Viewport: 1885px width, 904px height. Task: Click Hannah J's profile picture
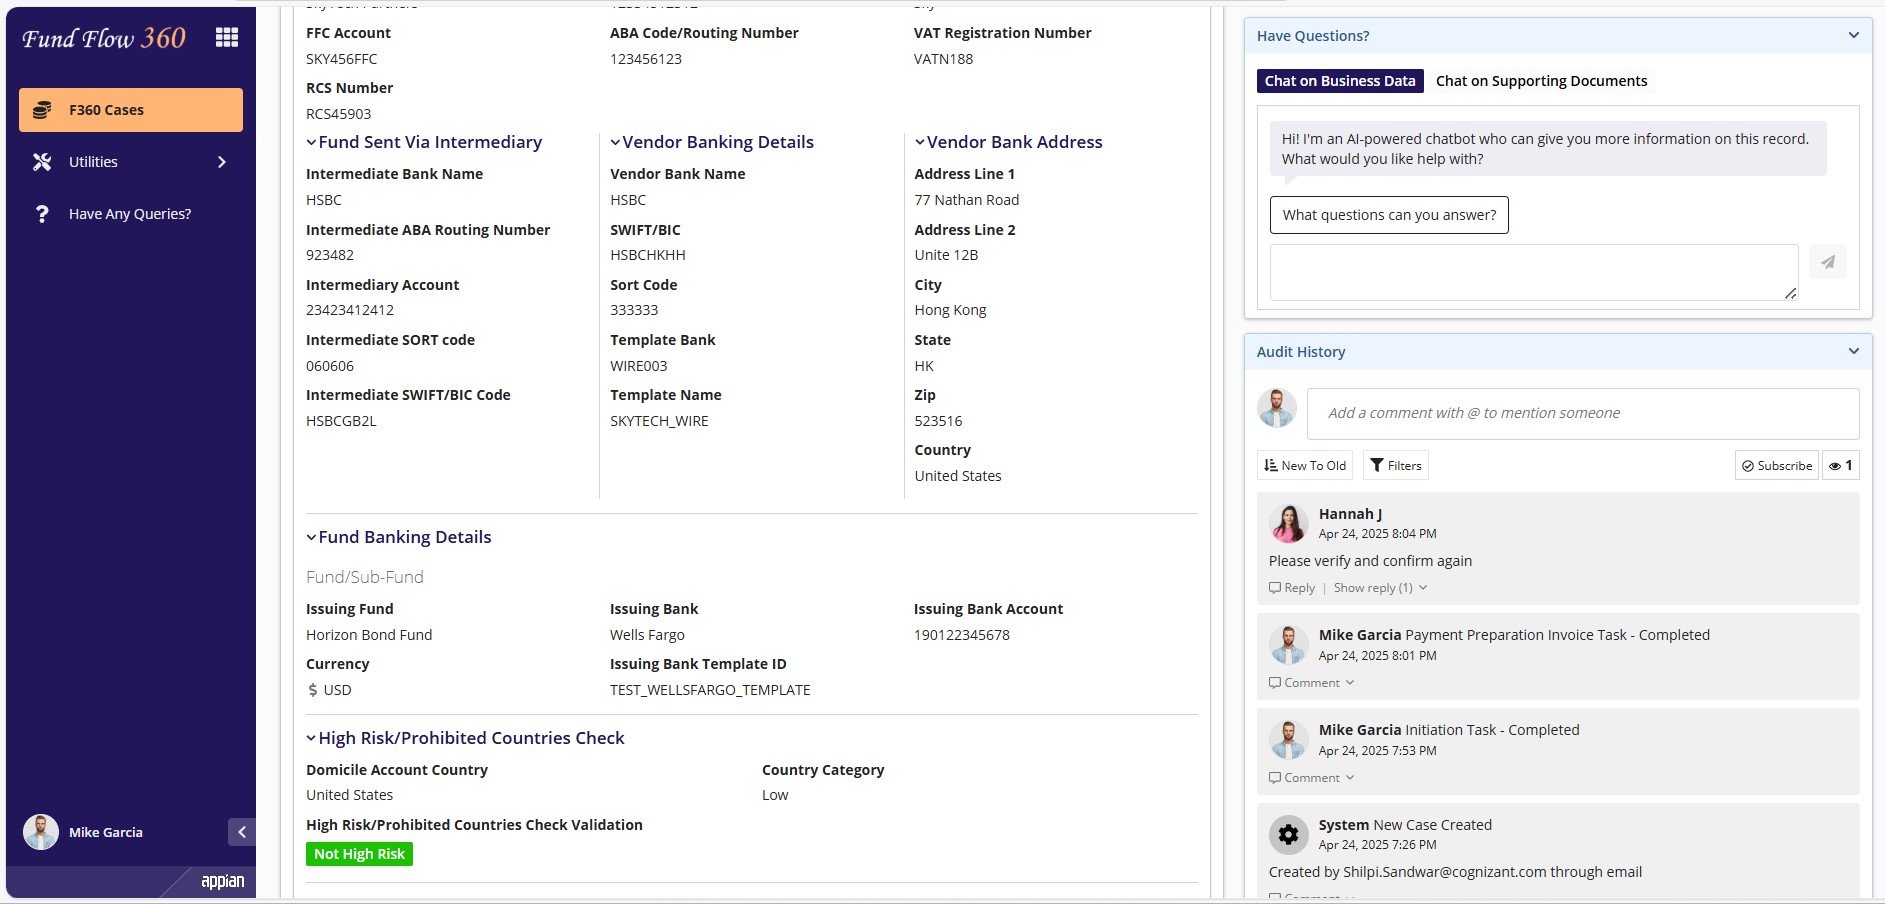1288,524
